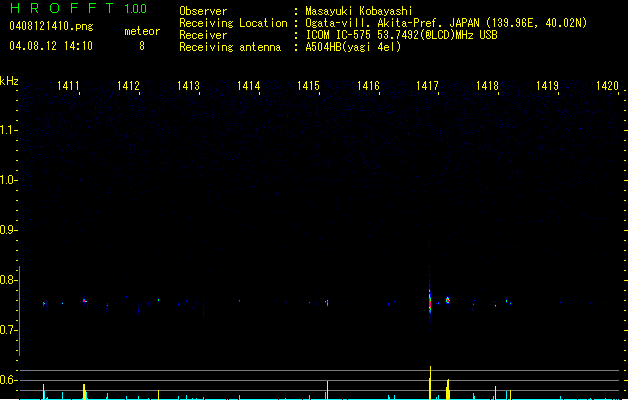Screen dimensions: 629x400
Task: Click the 0.7 kHz frequency label
Action: pyautogui.click(x=8, y=330)
